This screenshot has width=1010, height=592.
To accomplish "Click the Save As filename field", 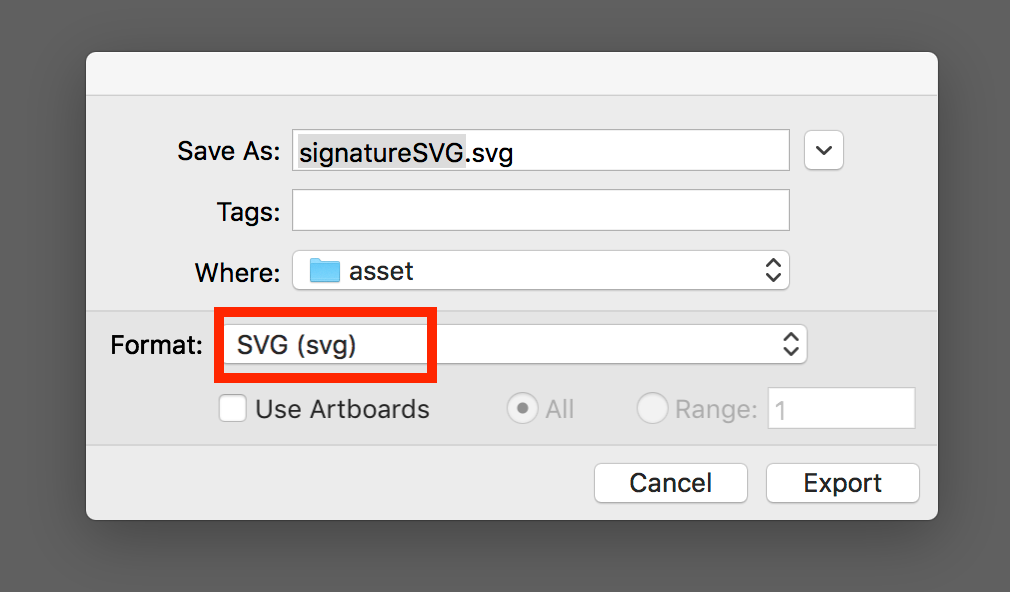I will [x=540, y=151].
